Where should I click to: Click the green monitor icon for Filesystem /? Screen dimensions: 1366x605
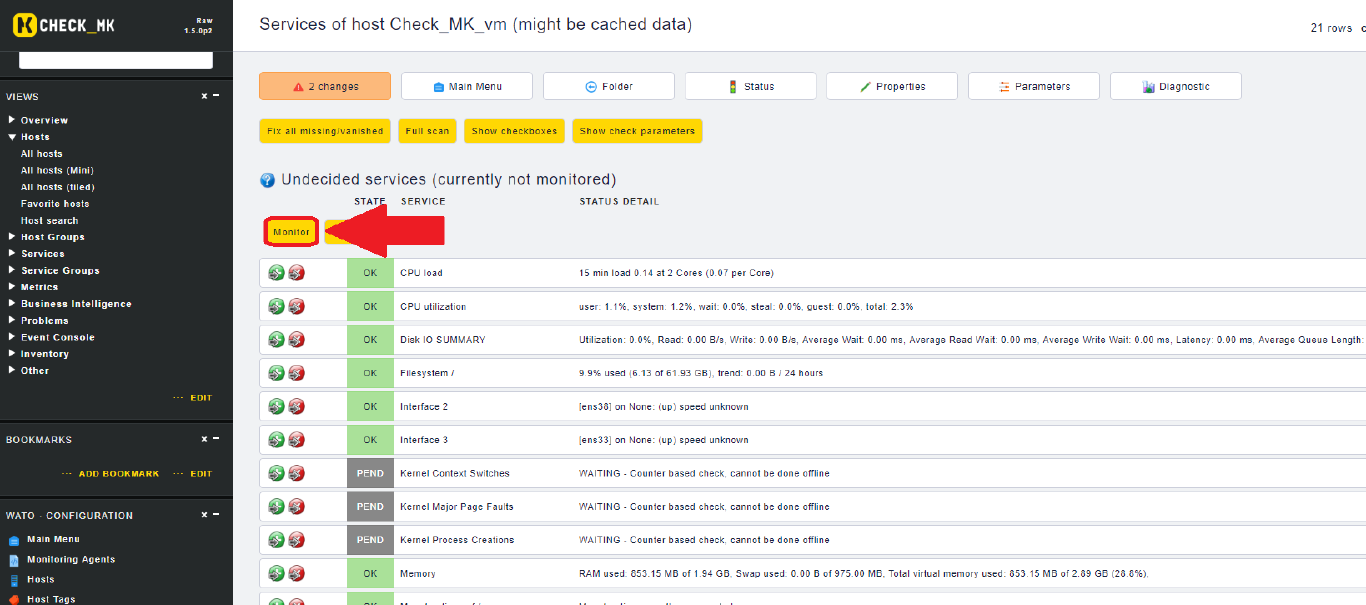click(x=277, y=373)
